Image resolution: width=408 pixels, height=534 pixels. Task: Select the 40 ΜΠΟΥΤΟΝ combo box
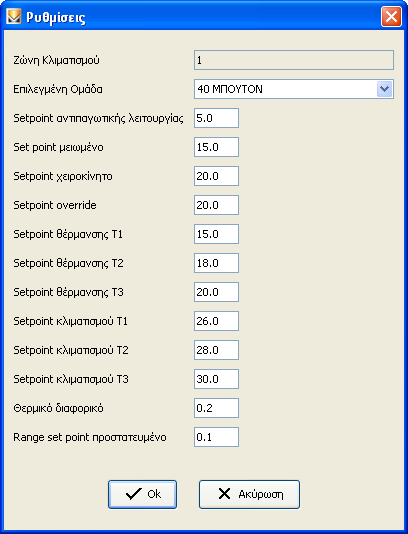point(294,89)
